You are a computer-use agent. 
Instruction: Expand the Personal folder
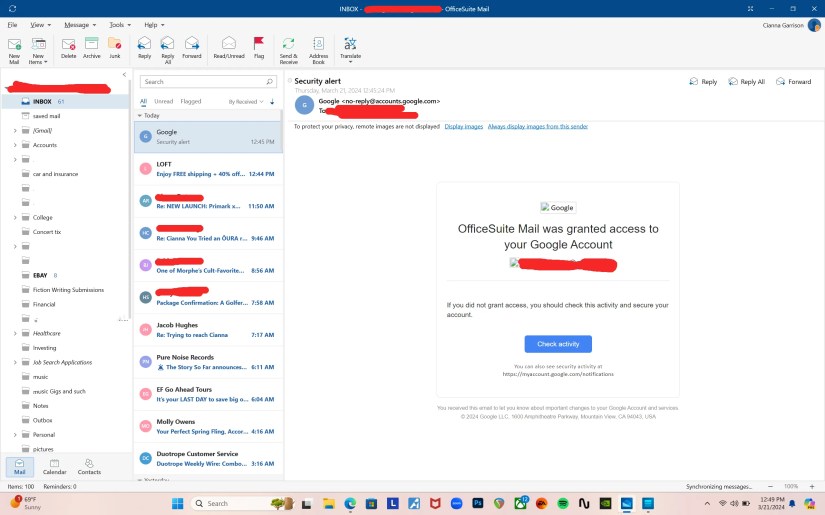click(x=15, y=435)
